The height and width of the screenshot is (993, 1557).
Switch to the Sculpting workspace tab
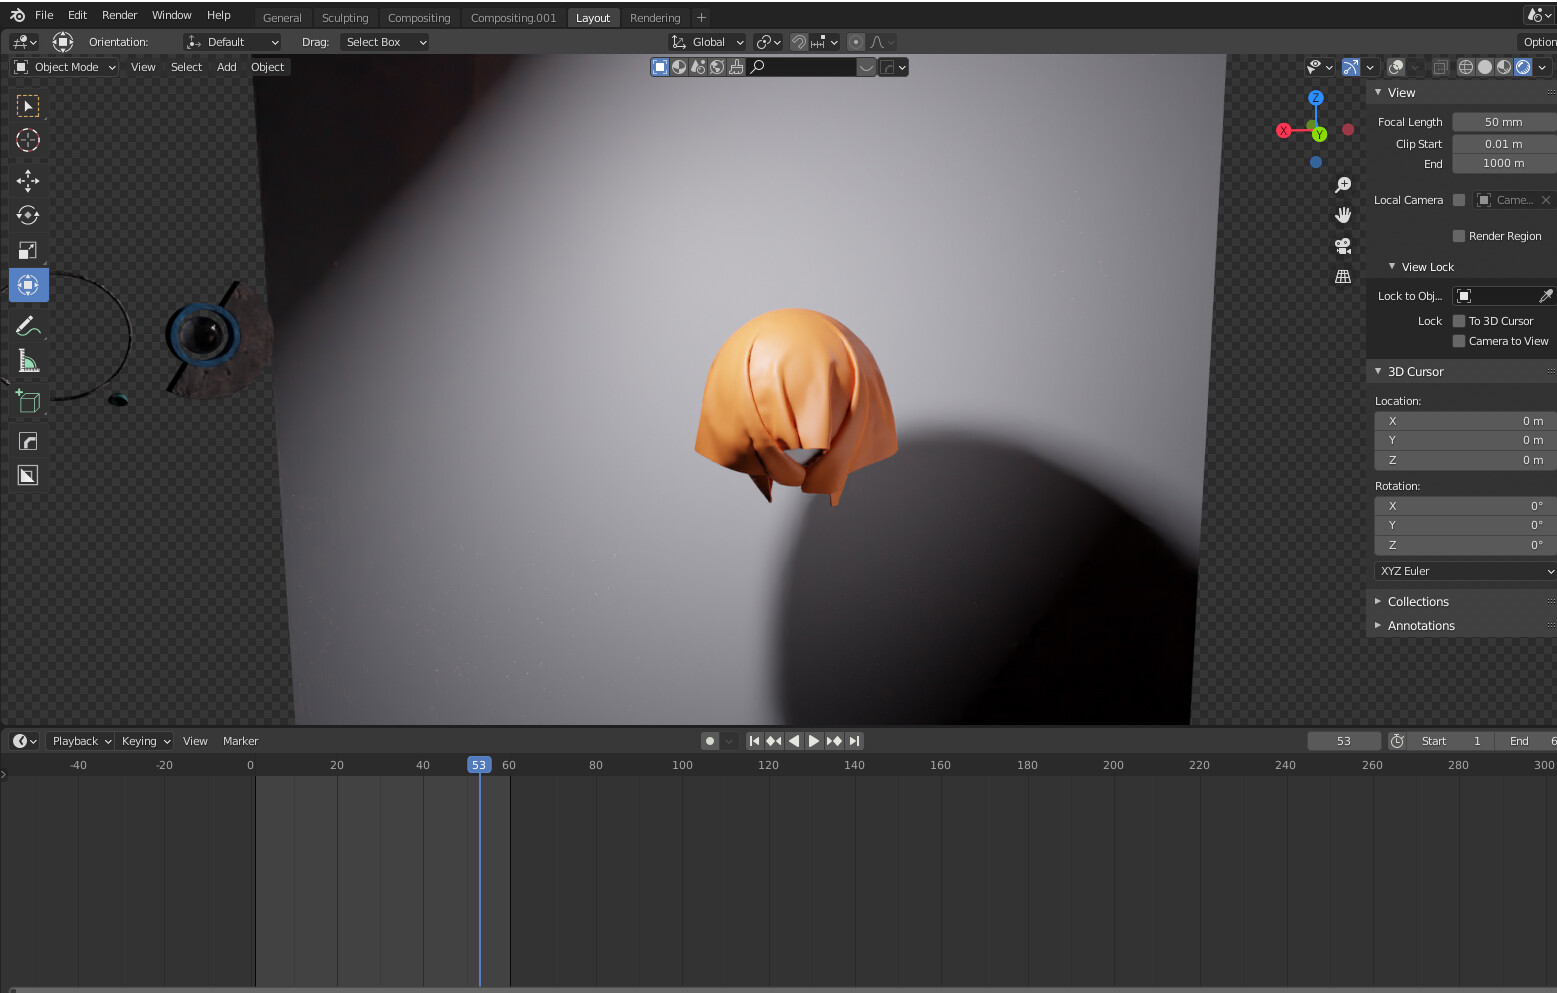[344, 17]
